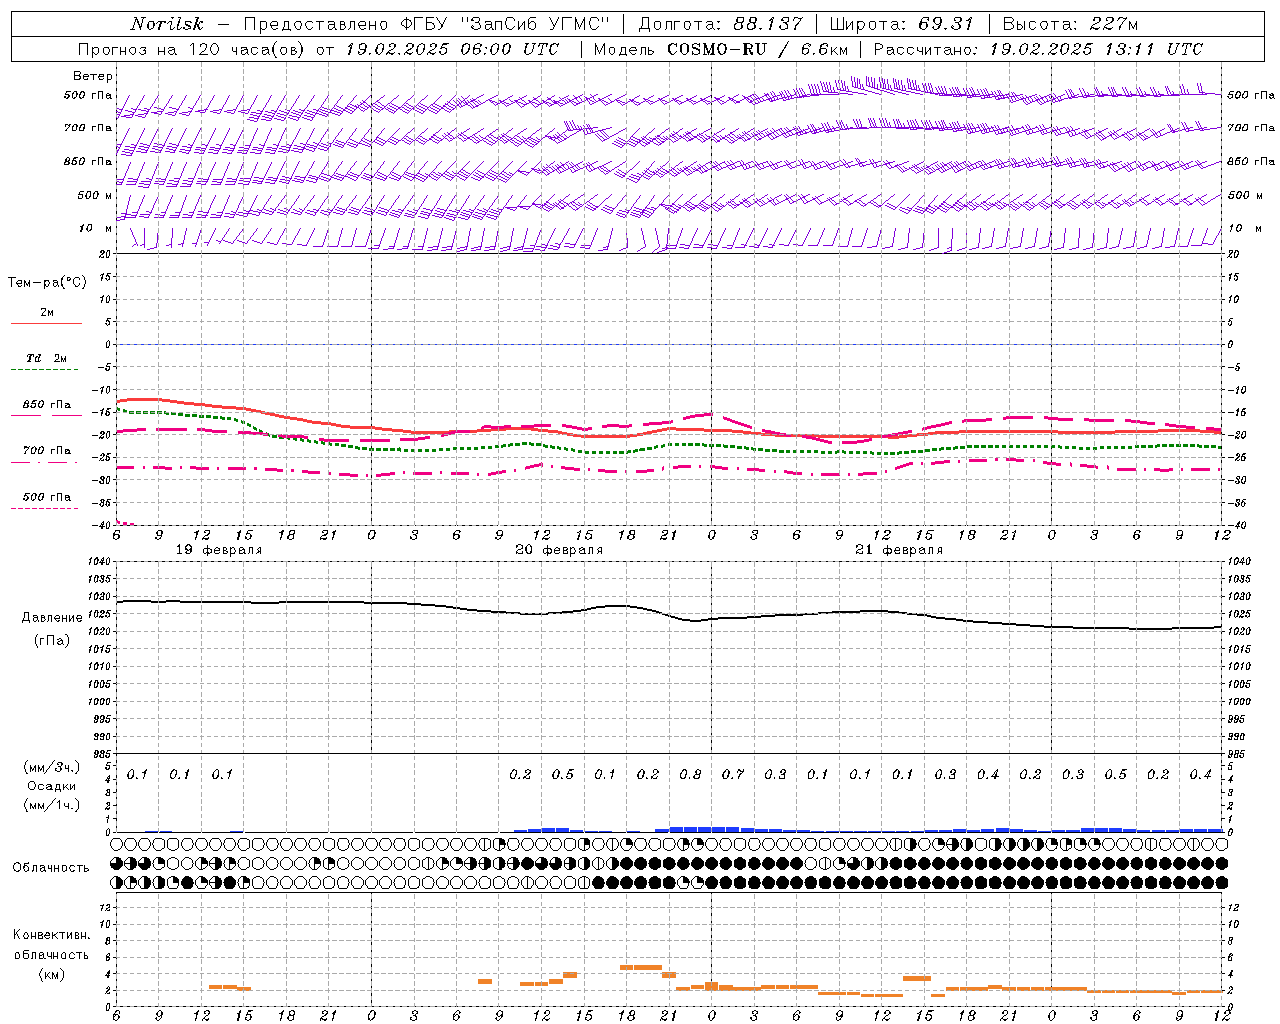1280x1024 pixels.
Task: Click the '700 гПа' wind label on right edge
Action: [1251, 128]
